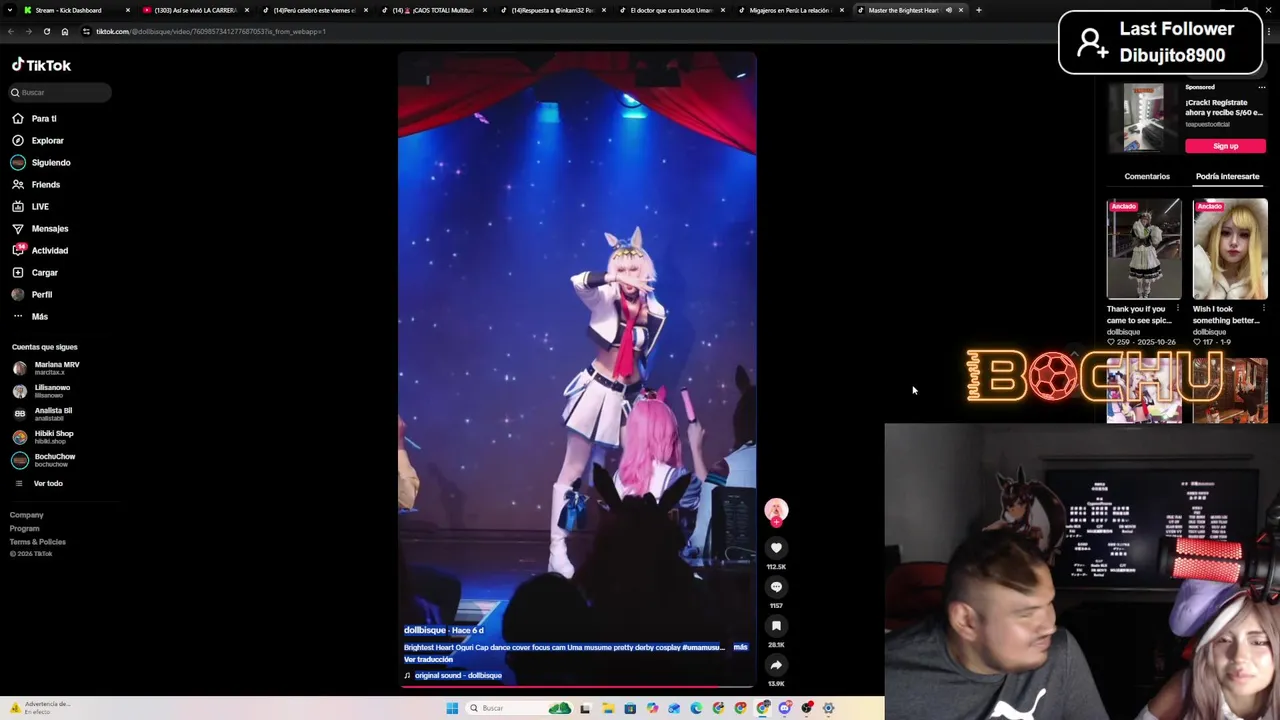Switch to El doctor que cura todo tab
1280x720 pixels.
point(670,10)
